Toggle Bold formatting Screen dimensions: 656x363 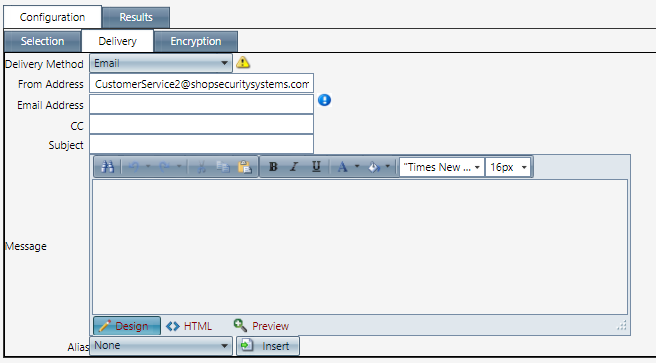273,167
